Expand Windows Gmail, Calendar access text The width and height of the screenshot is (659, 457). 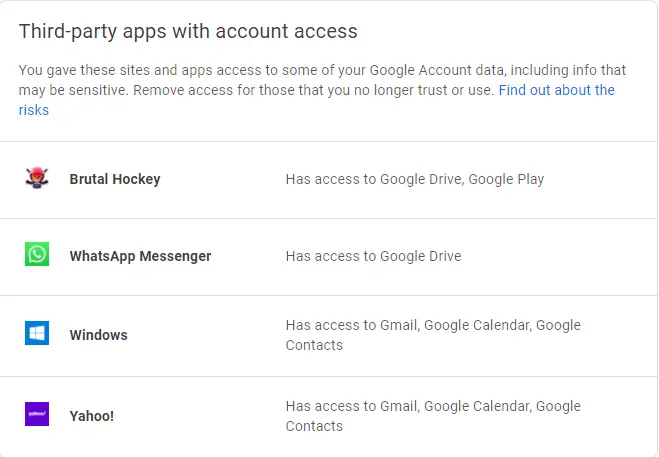(x=433, y=335)
